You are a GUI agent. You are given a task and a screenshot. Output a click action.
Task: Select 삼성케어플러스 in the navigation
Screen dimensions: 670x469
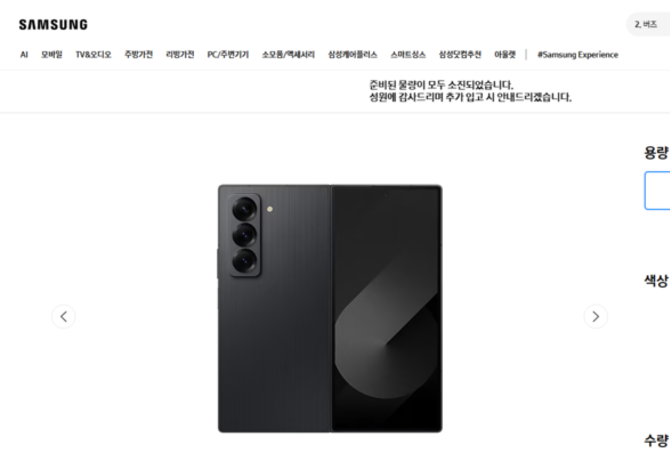353,55
